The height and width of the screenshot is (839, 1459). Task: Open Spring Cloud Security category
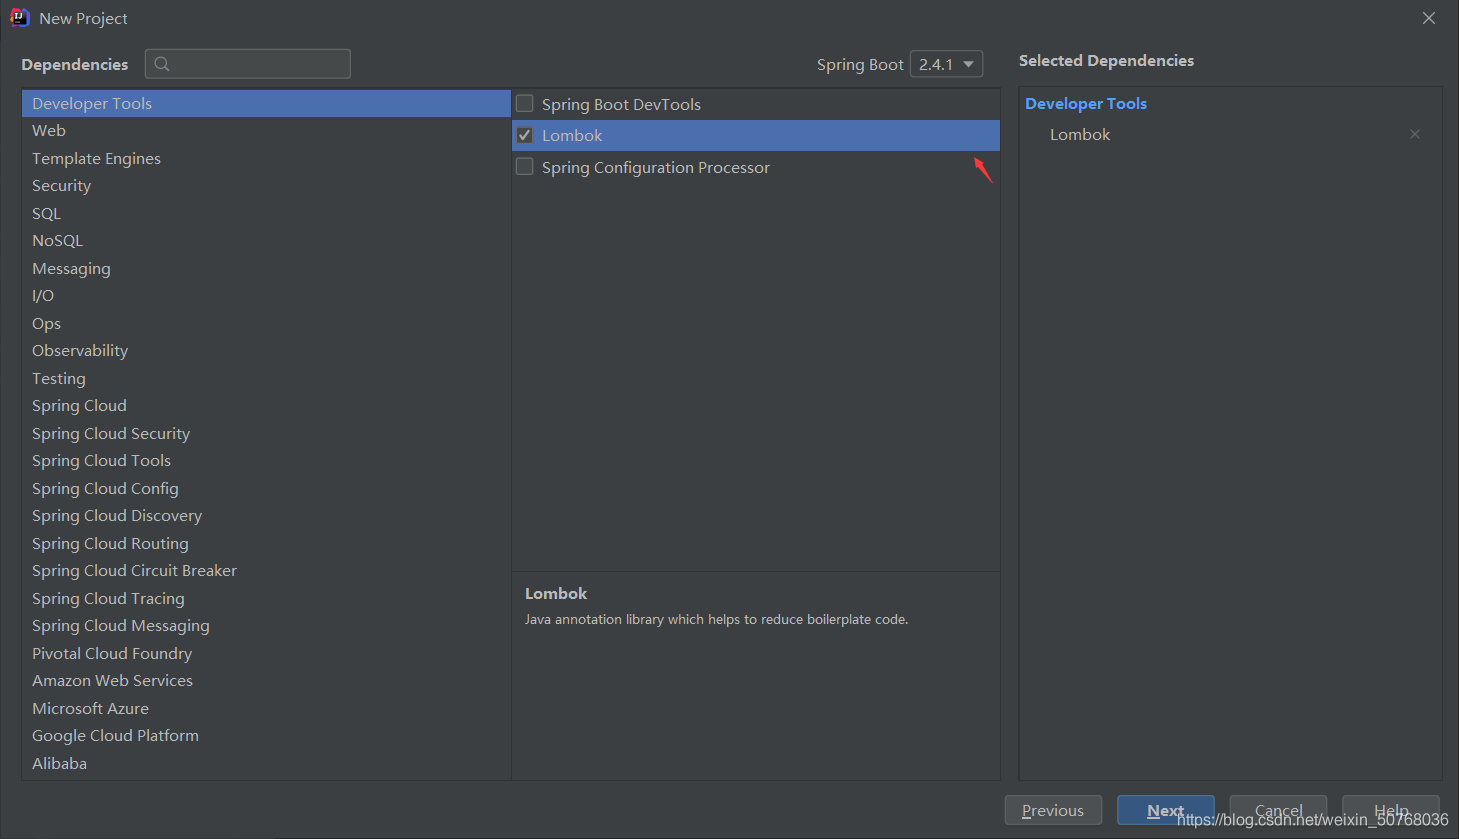tap(266, 433)
